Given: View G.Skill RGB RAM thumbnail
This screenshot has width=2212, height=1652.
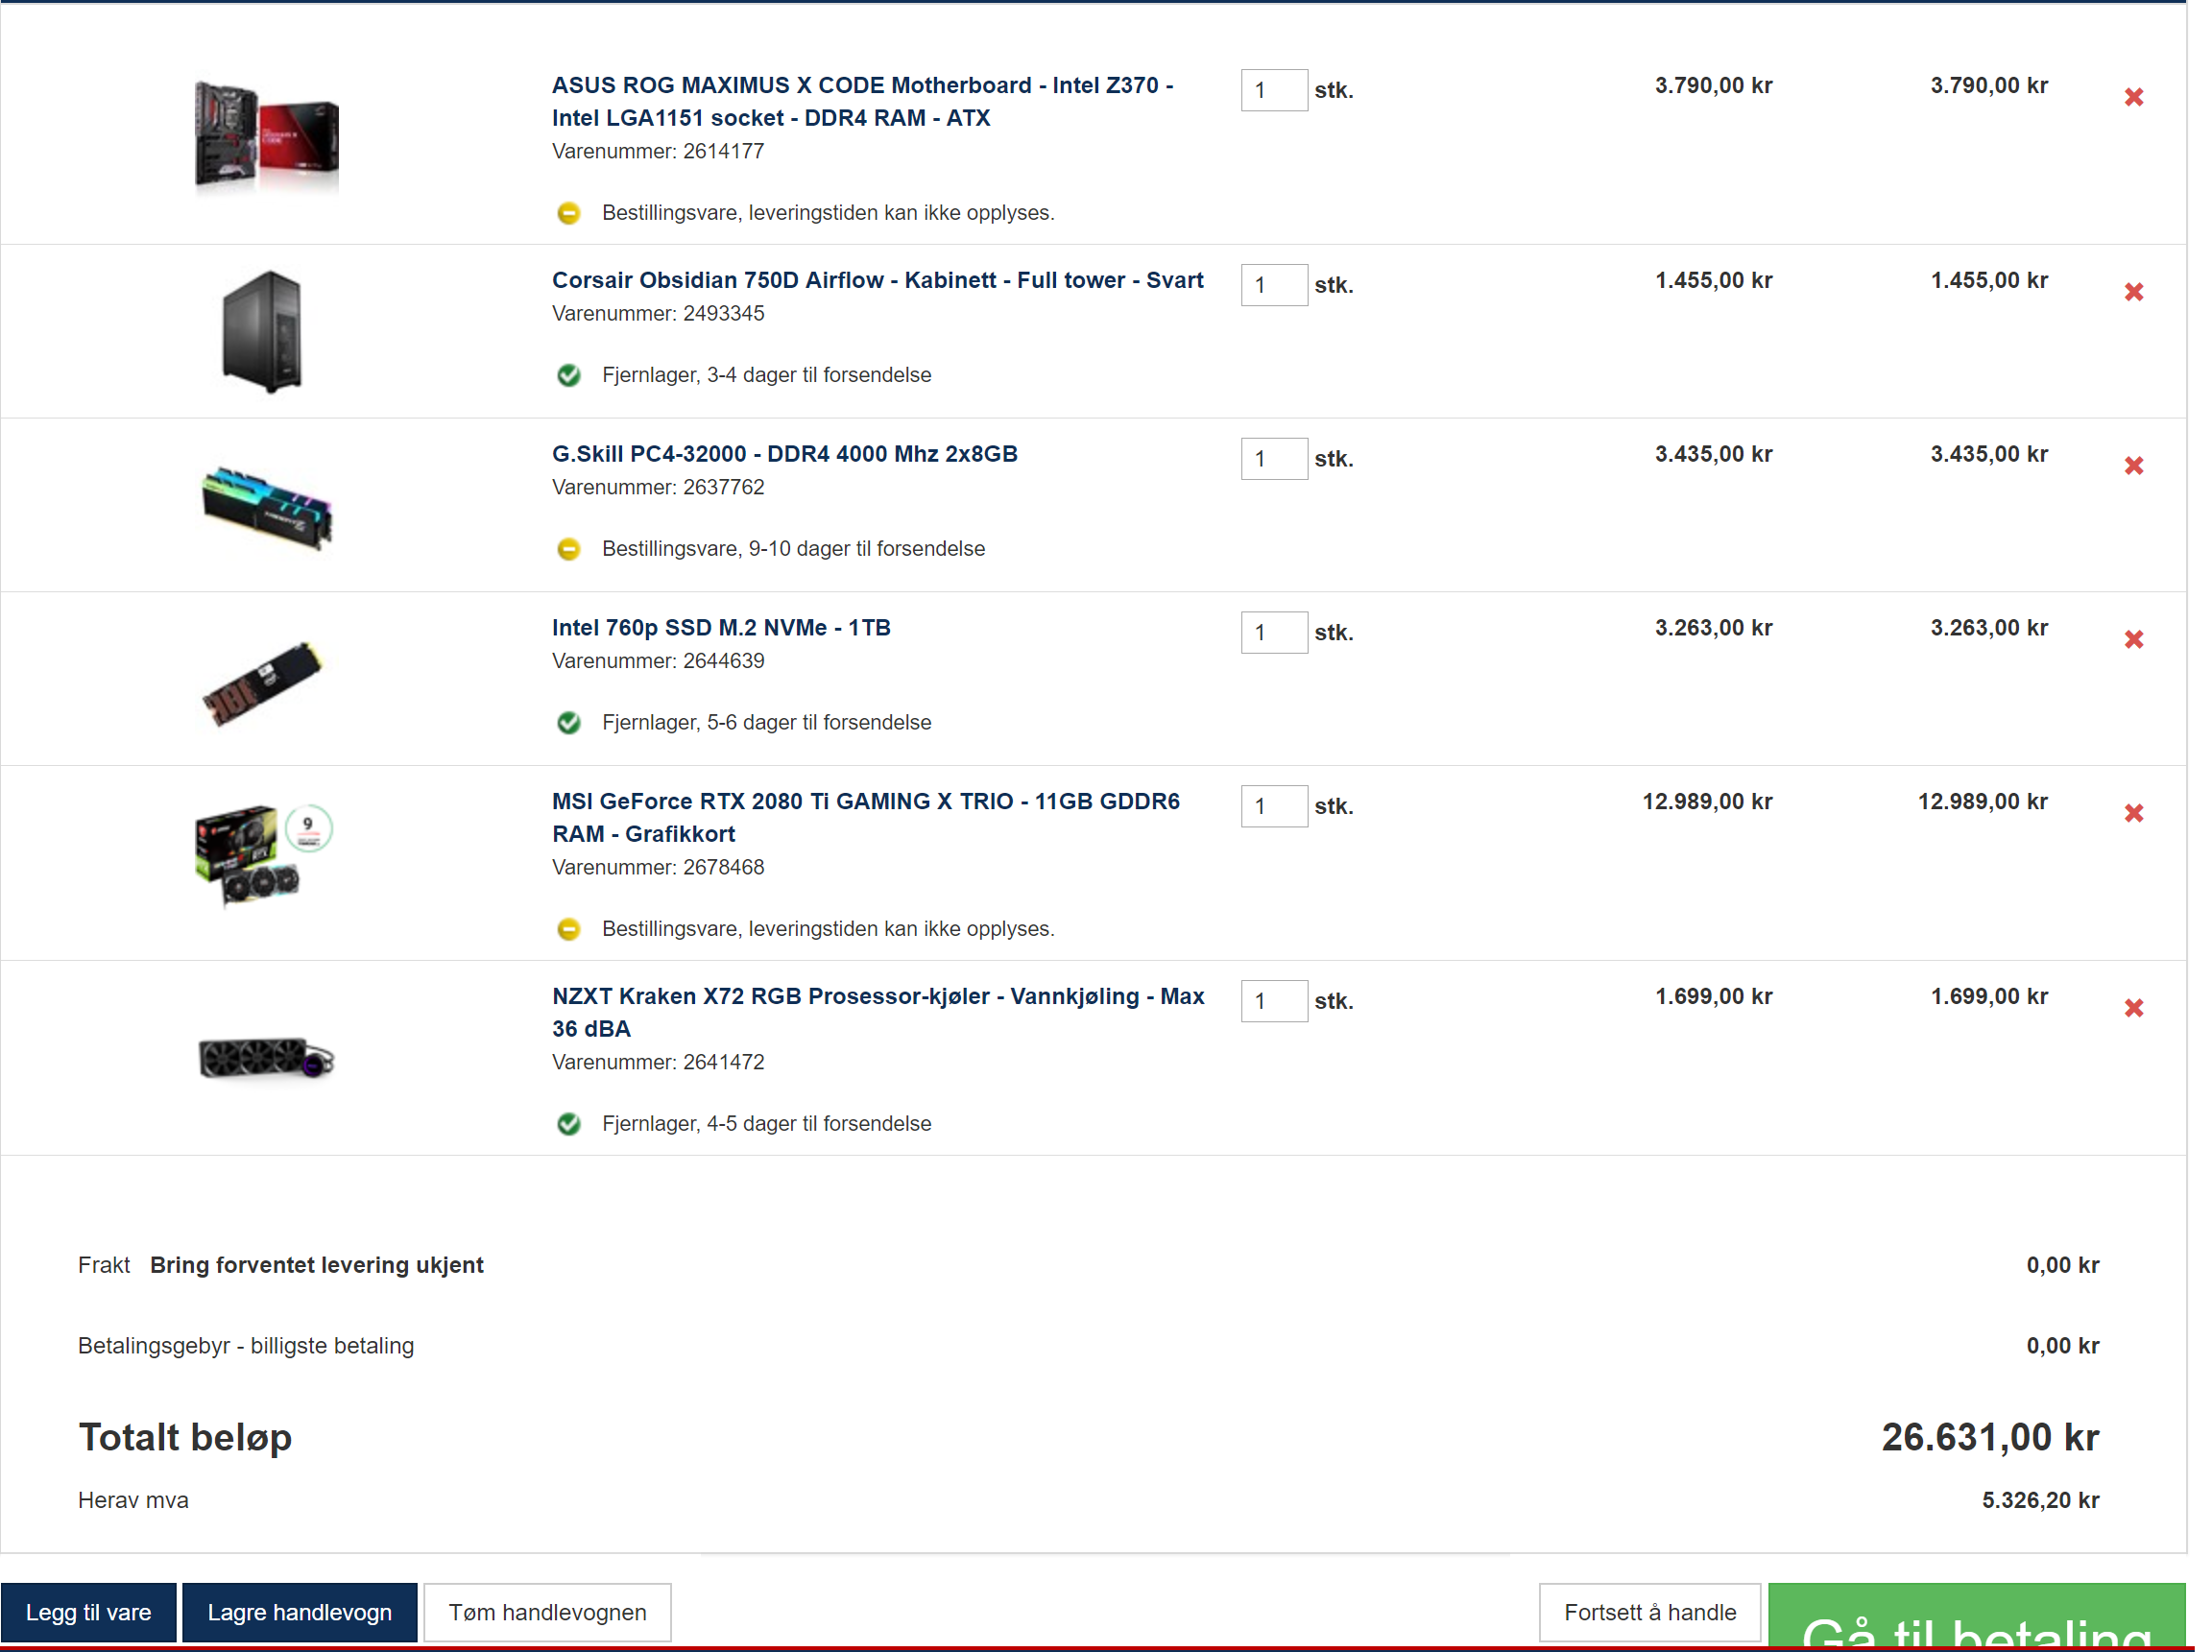Looking at the screenshot, I should (x=266, y=507).
